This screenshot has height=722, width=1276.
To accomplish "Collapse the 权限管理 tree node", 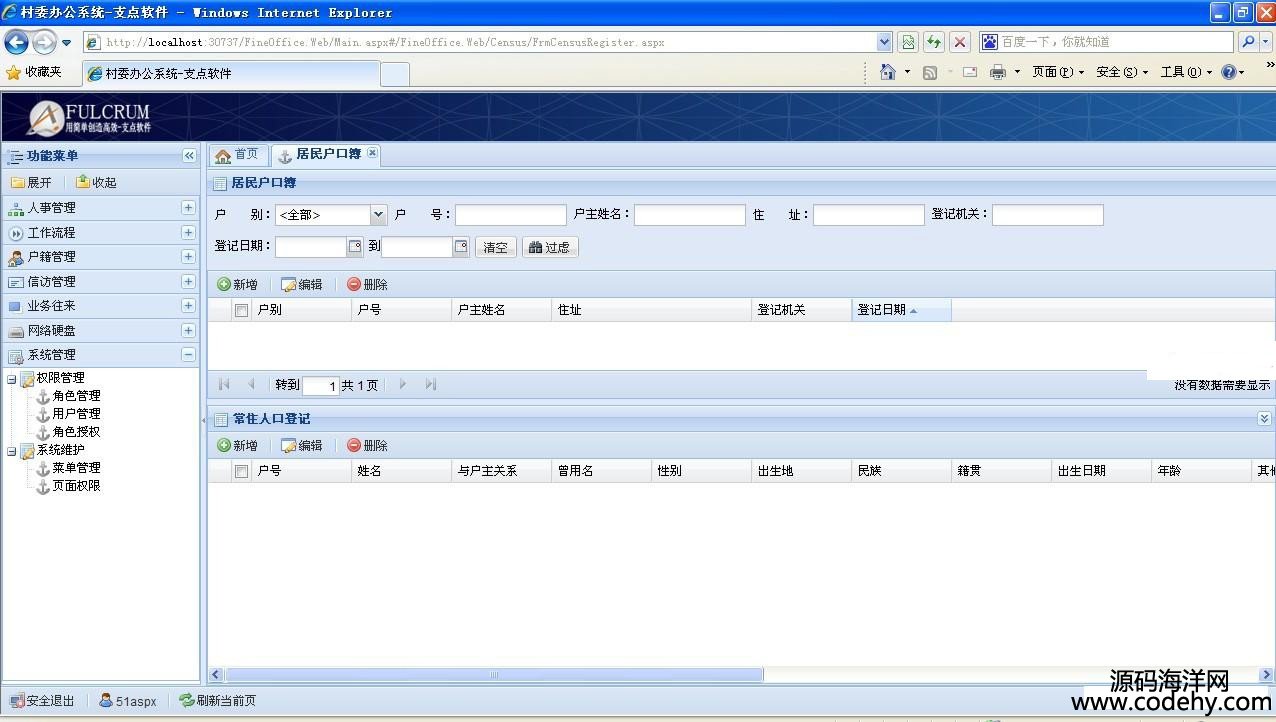I will (x=12, y=379).
